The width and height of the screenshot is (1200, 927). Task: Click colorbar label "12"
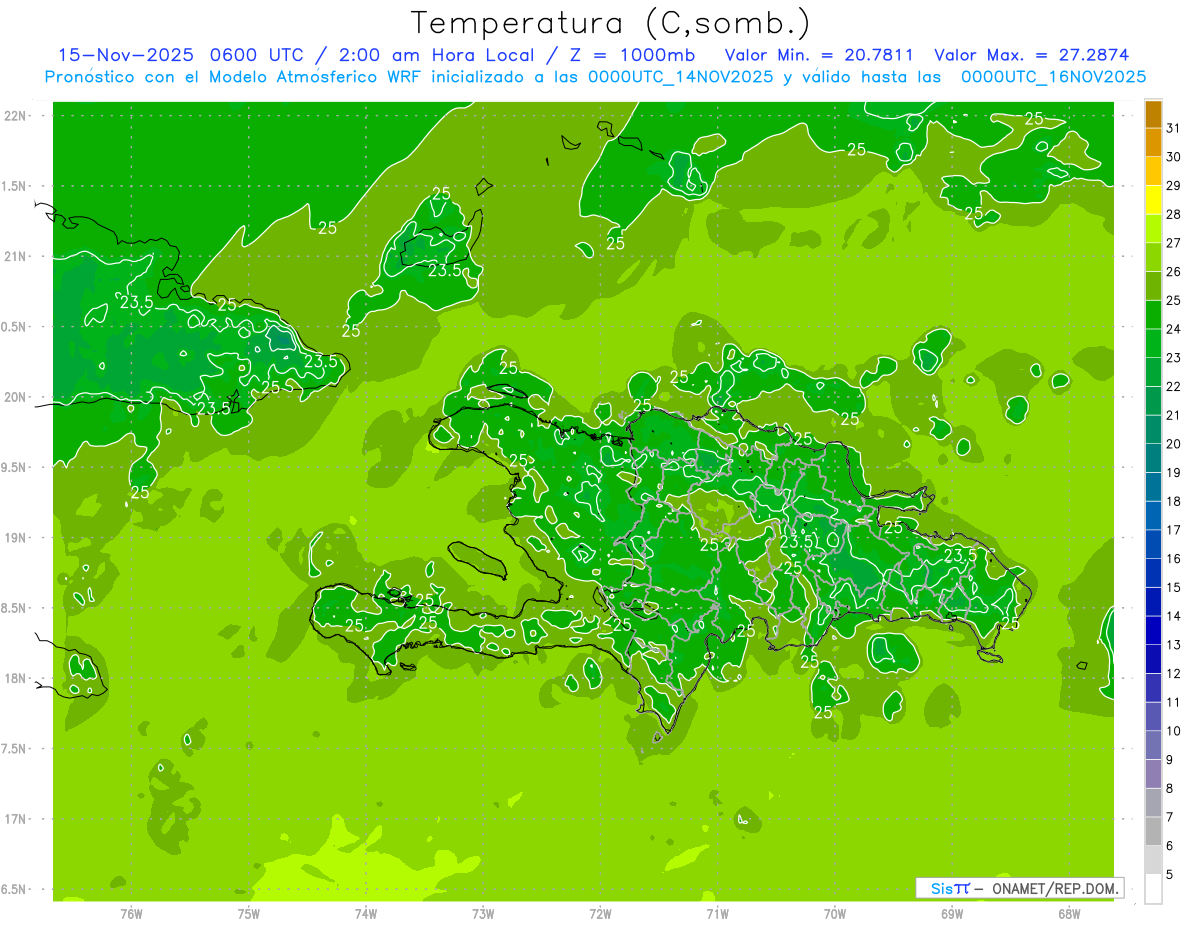tap(1175, 673)
